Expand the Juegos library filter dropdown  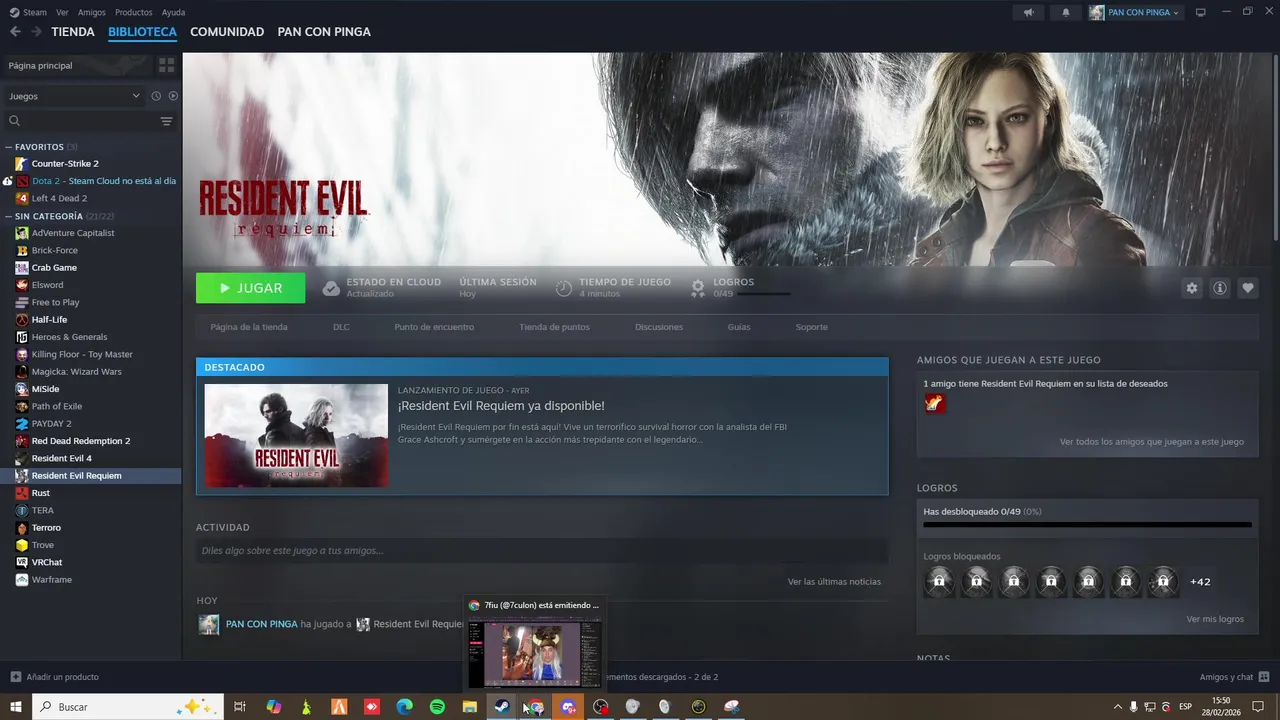pos(75,96)
